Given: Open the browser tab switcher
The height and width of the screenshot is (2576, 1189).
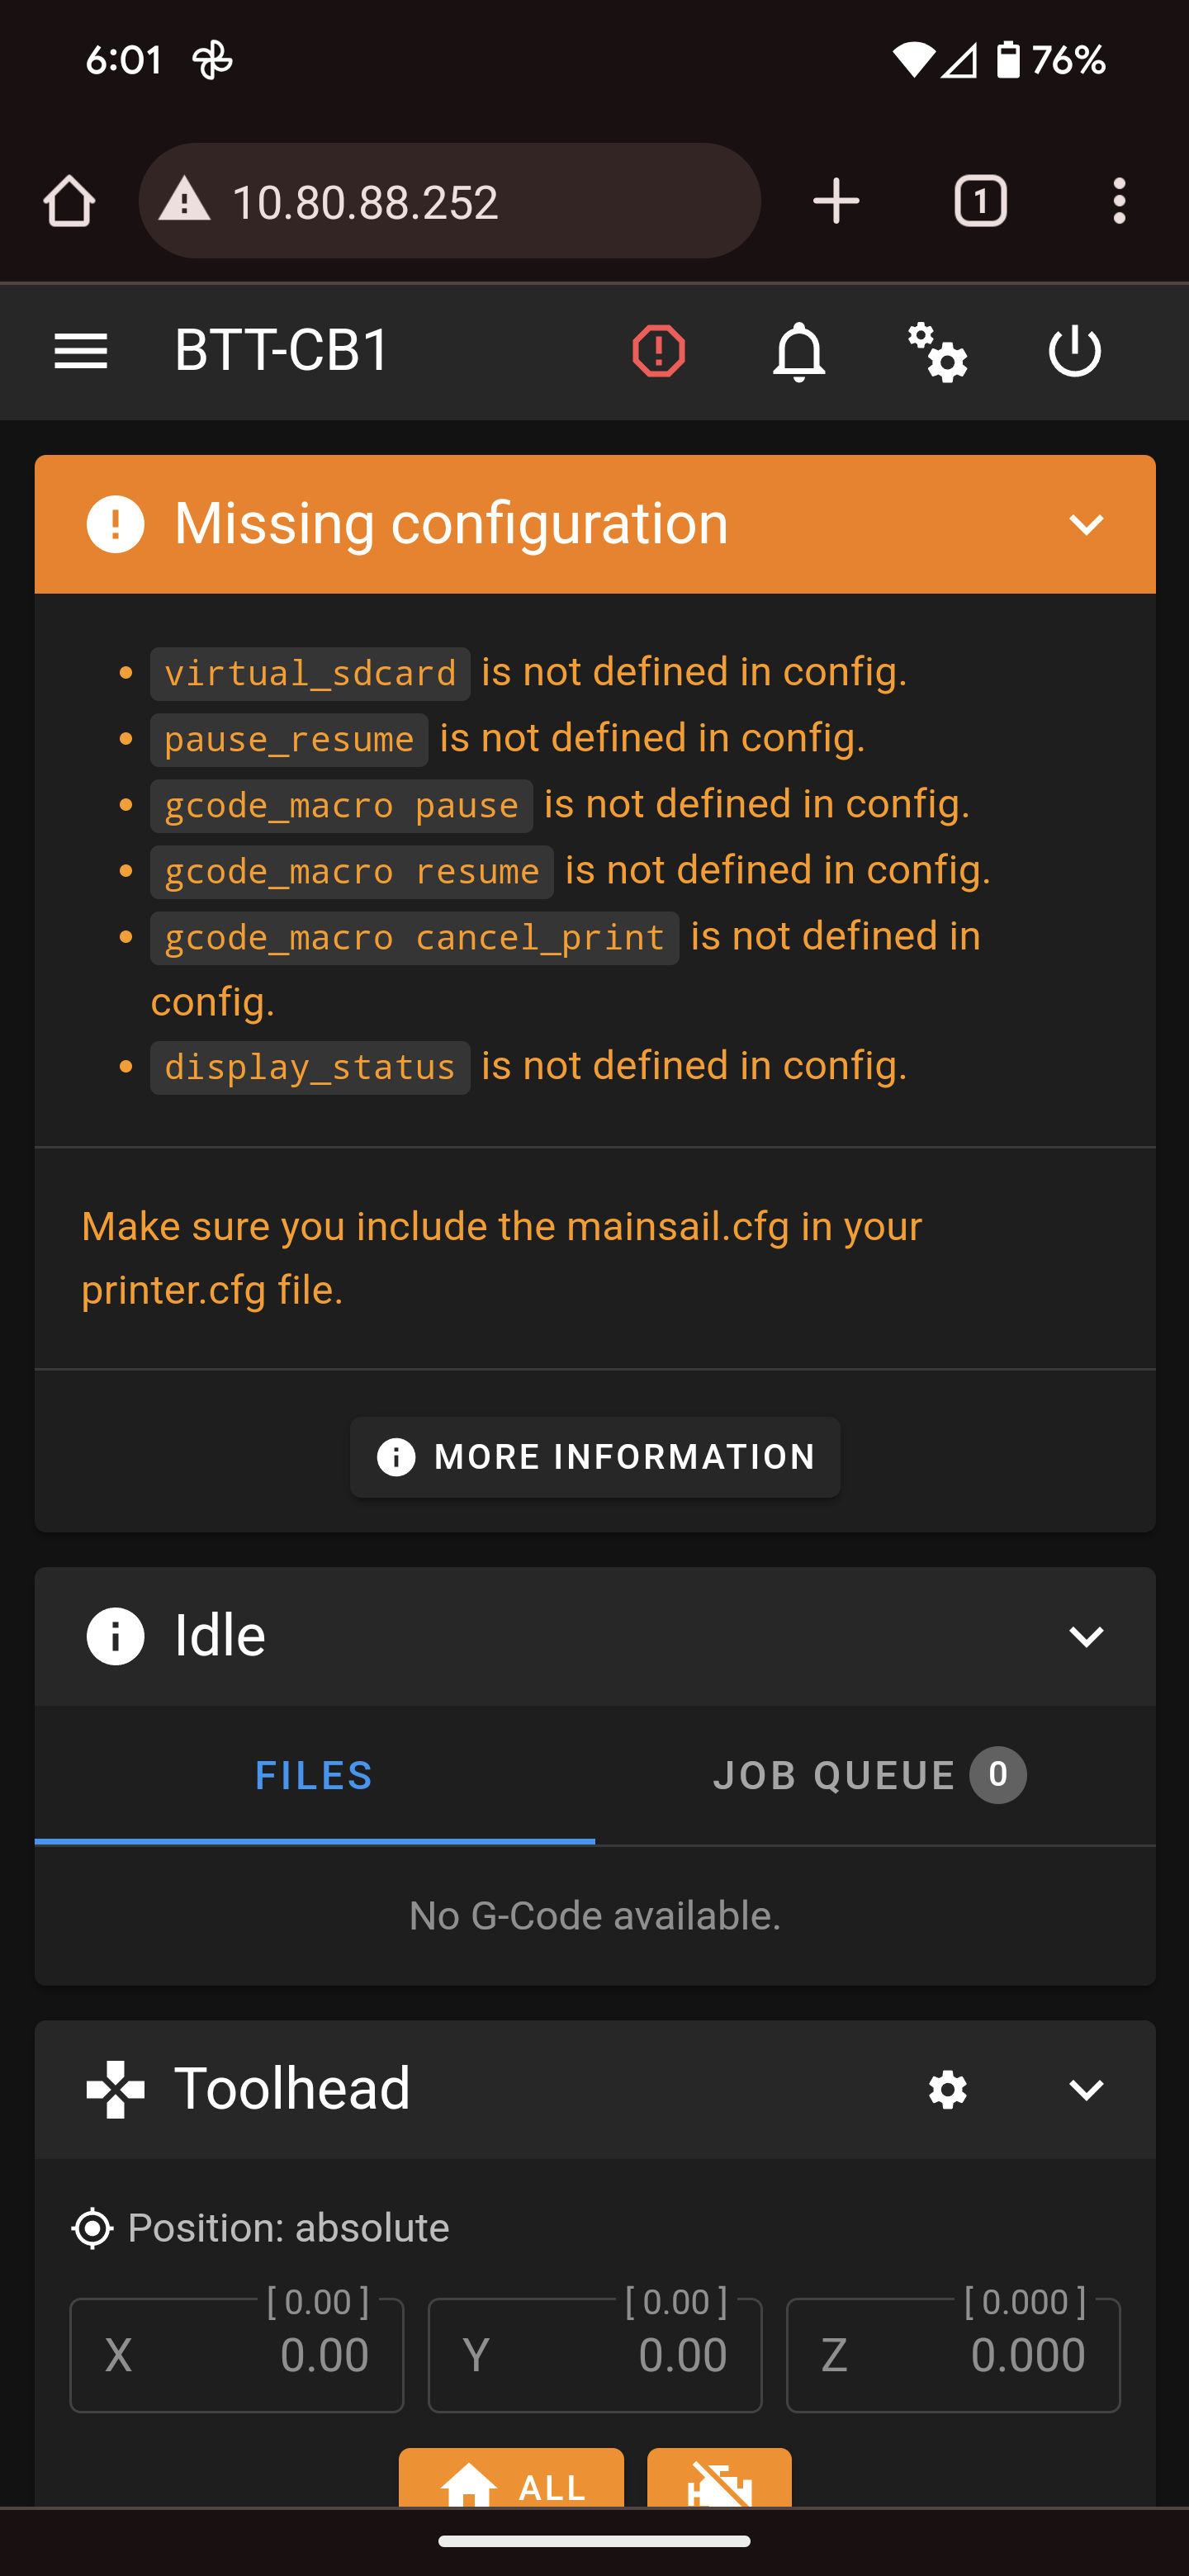Looking at the screenshot, I should coord(980,201).
